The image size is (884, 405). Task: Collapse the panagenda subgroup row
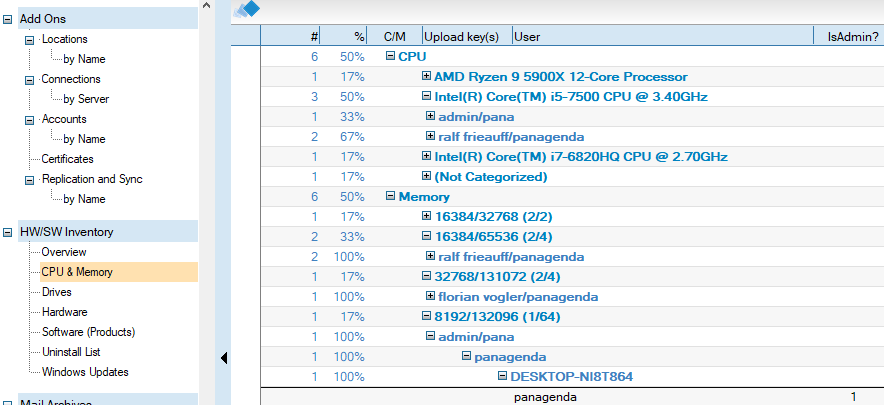pyautogui.click(x=466, y=356)
